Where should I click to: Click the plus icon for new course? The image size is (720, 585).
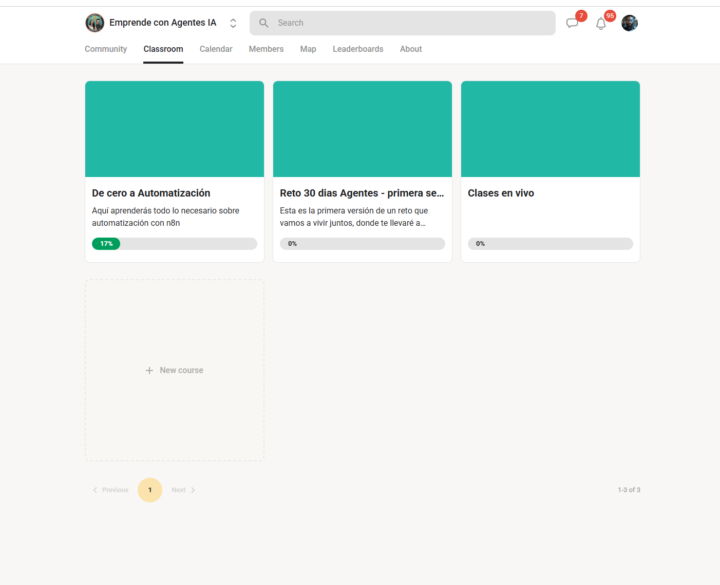coord(149,370)
